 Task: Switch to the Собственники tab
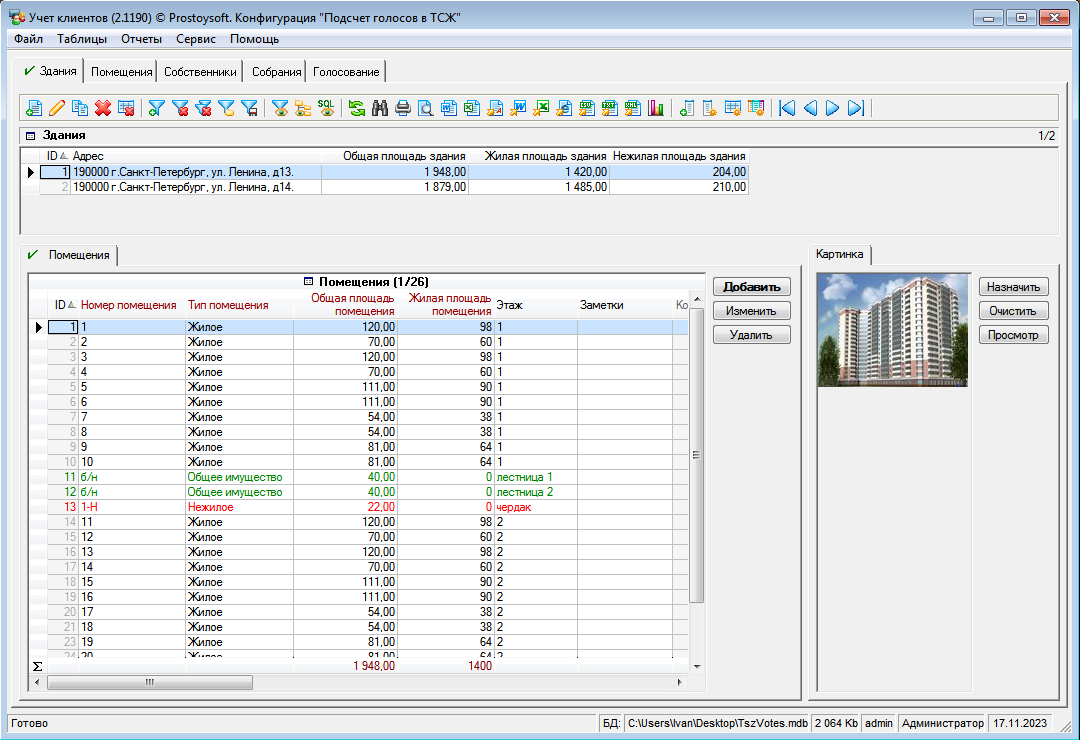[x=201, y=72]
